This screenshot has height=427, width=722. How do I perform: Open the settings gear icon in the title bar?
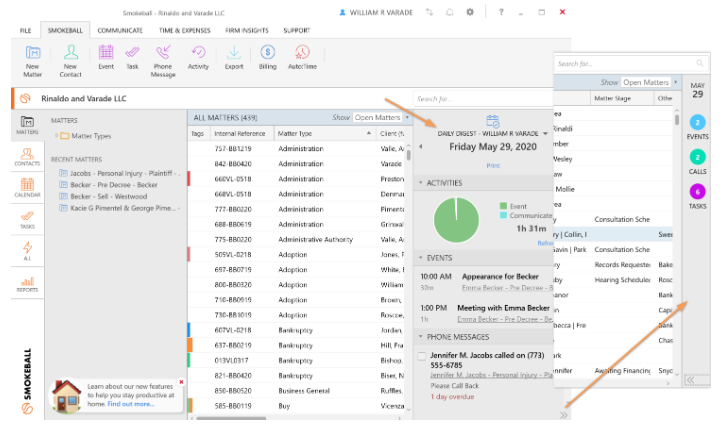(x=470, y=12)
